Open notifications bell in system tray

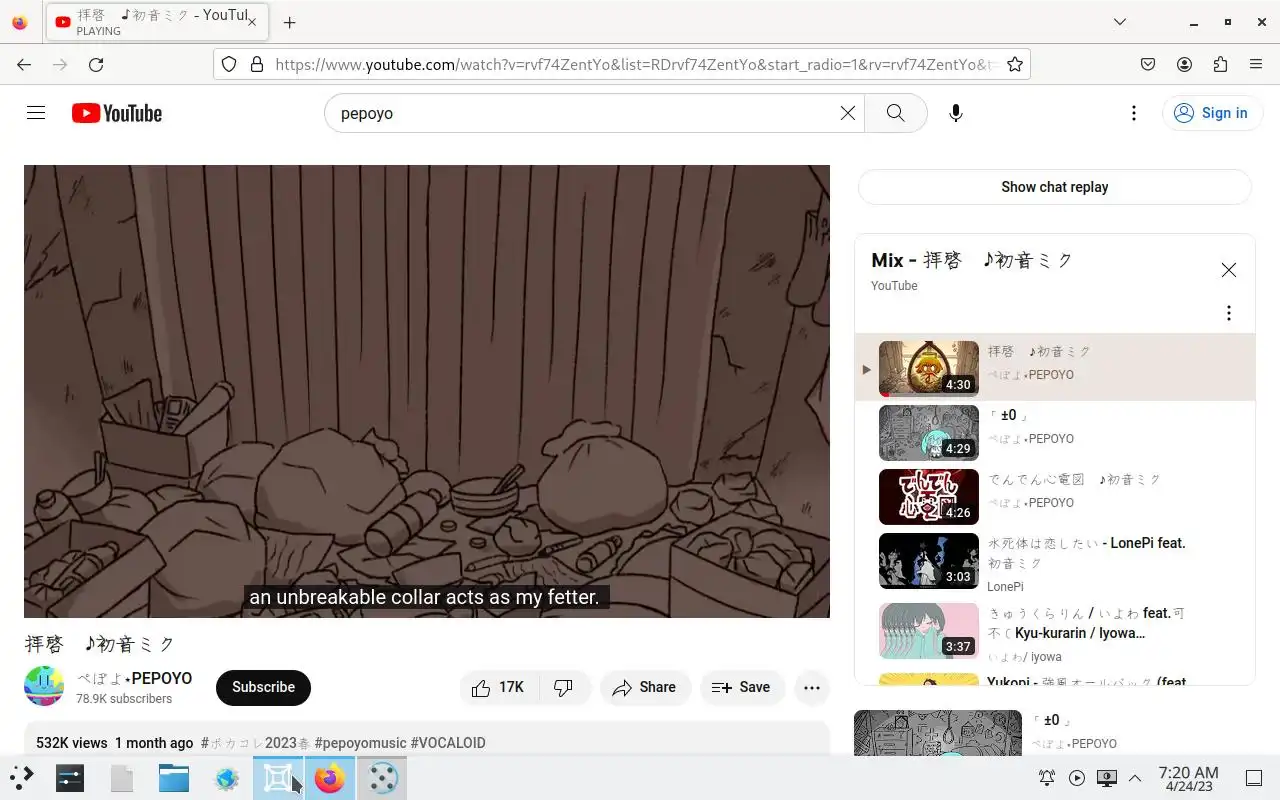tap(1047, 777)
